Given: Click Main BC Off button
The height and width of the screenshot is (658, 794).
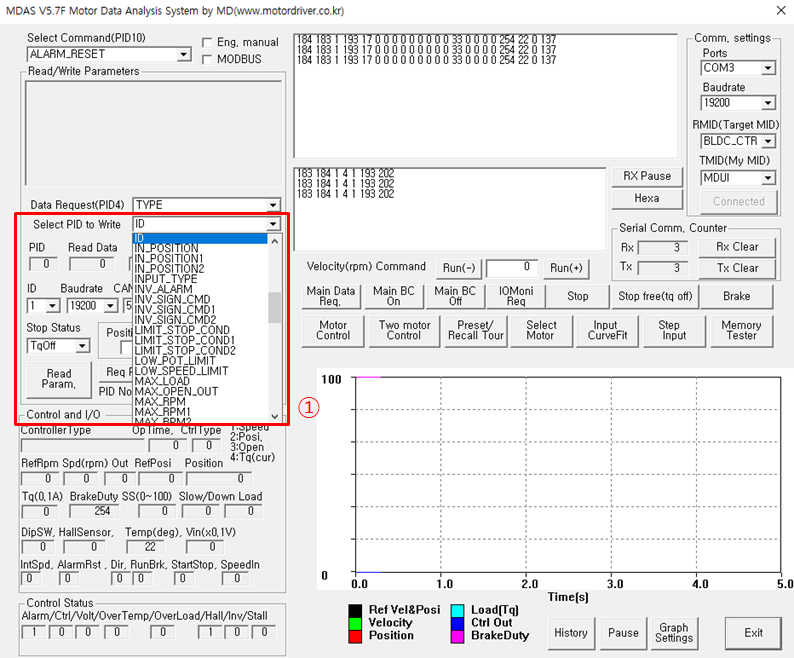Looking at the screenshot, I should coord(455,296).
